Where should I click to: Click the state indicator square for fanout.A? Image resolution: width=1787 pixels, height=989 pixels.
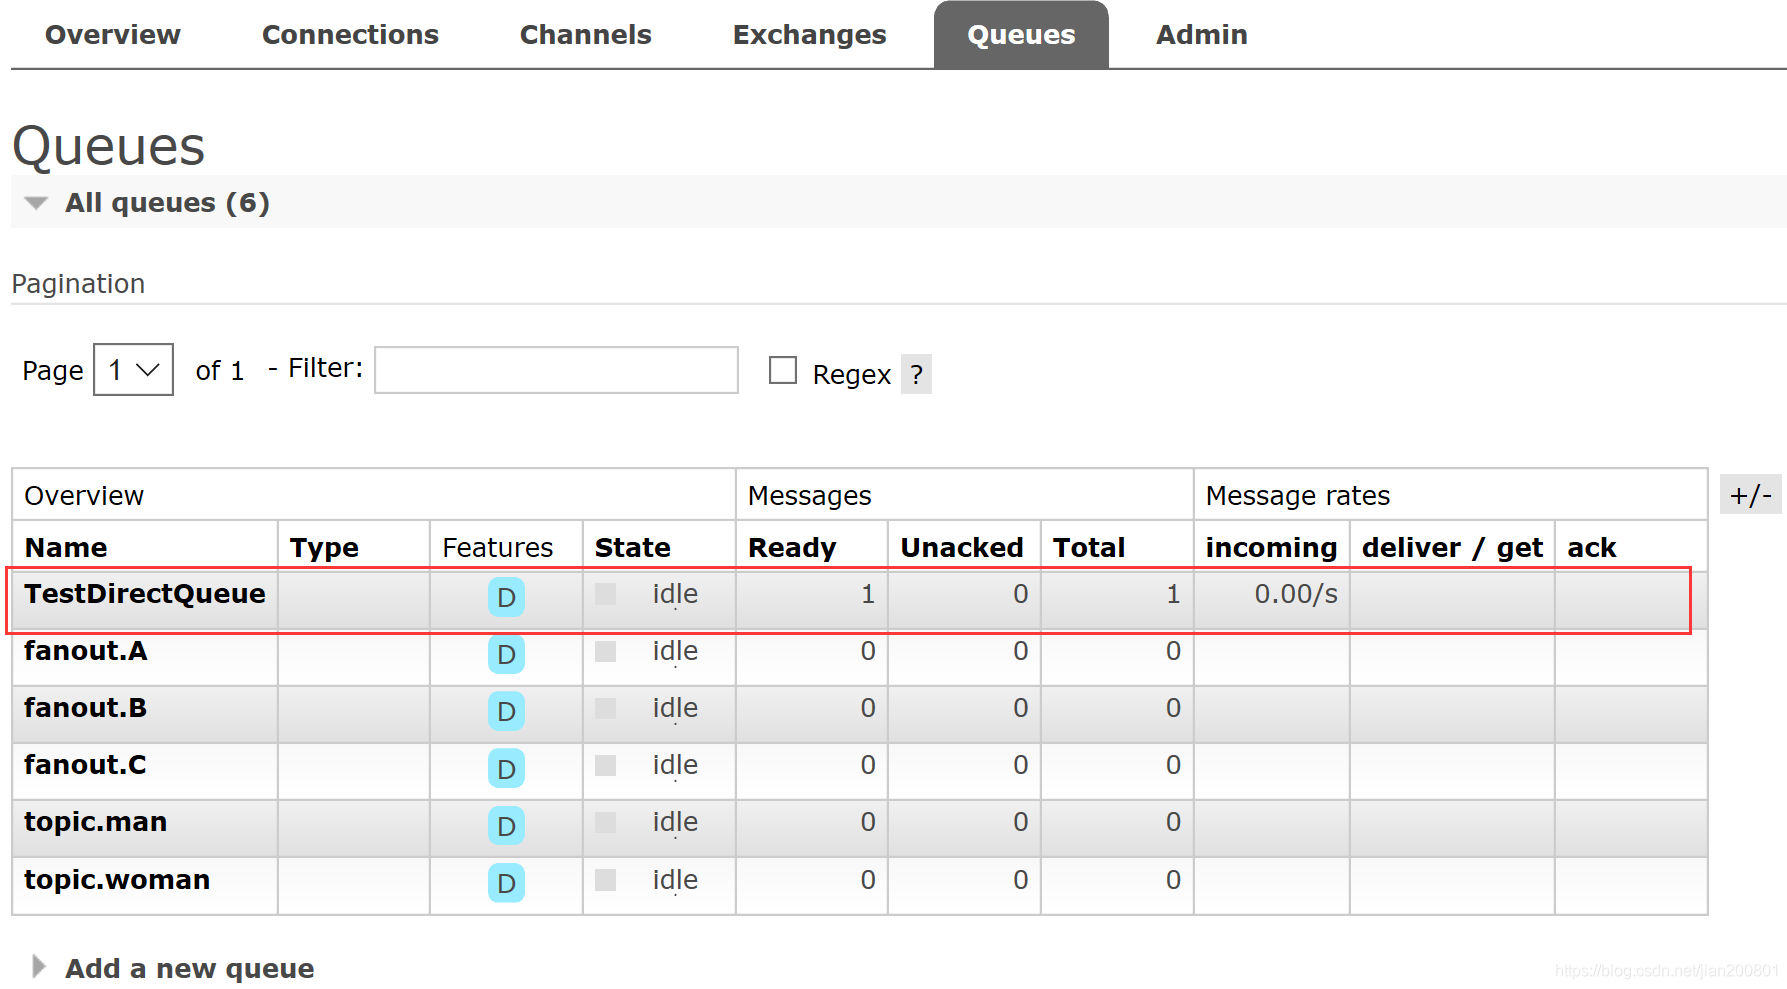tap(605, 651)
